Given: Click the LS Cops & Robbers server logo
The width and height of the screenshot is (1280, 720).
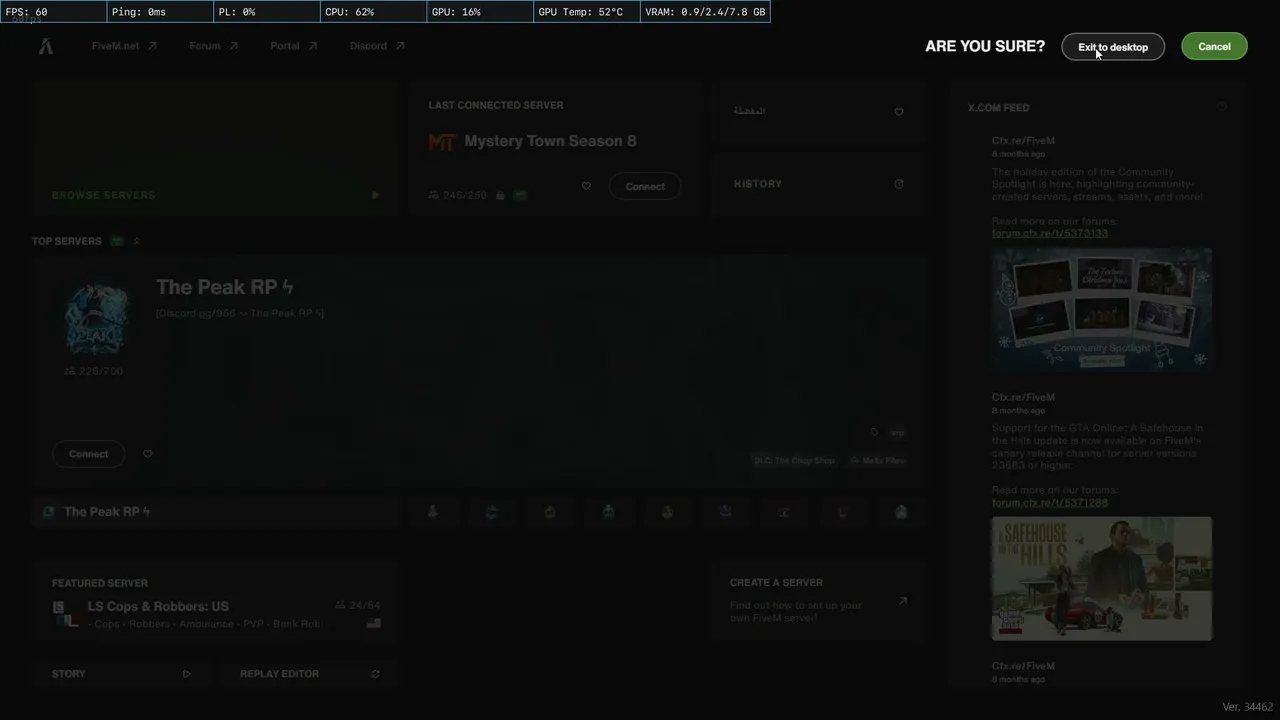Looking at the screenshot, I should (65, 614).
